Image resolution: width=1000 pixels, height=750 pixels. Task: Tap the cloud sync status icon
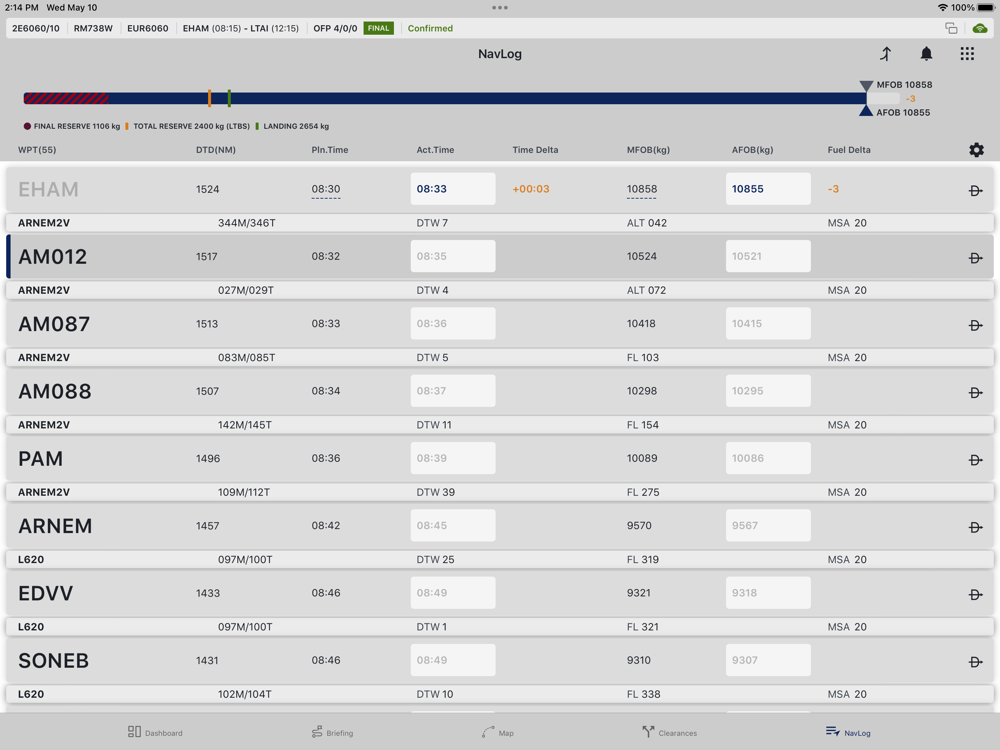click(980, 28)
